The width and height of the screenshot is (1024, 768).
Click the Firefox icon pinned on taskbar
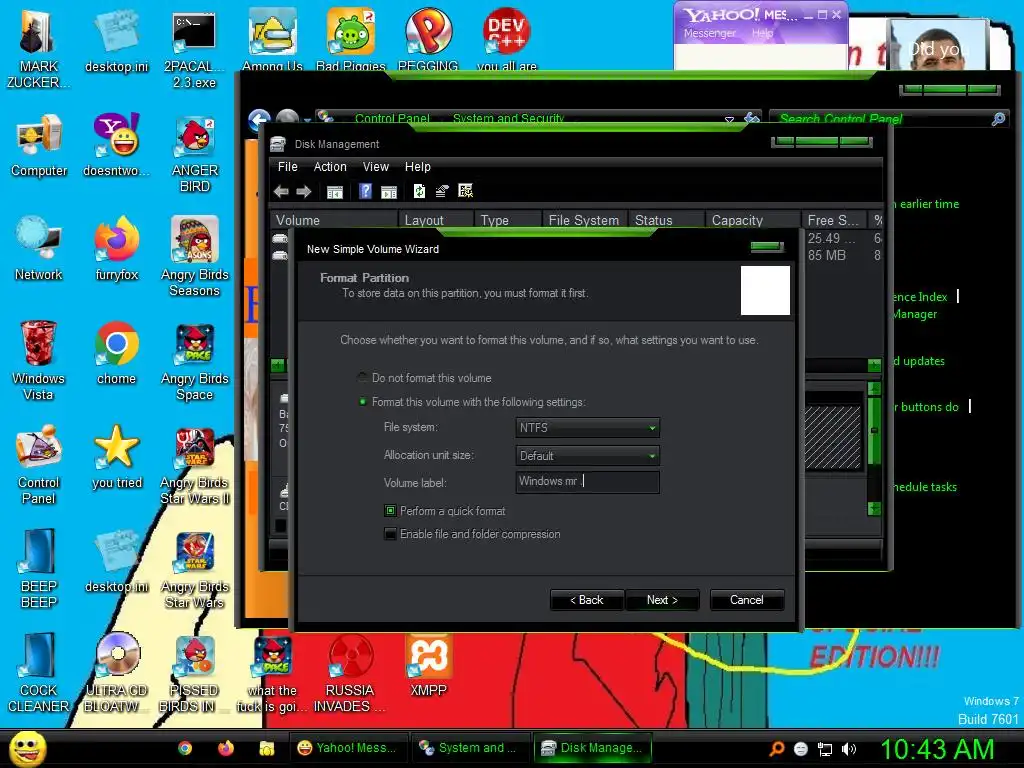(x=225, y=748)
